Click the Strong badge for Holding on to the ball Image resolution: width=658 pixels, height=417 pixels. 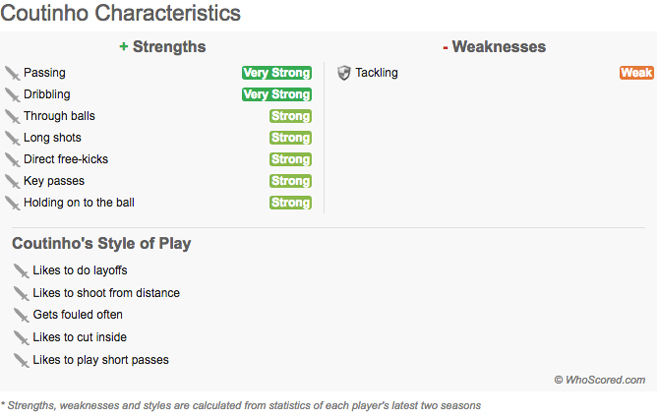click(290, 203)
